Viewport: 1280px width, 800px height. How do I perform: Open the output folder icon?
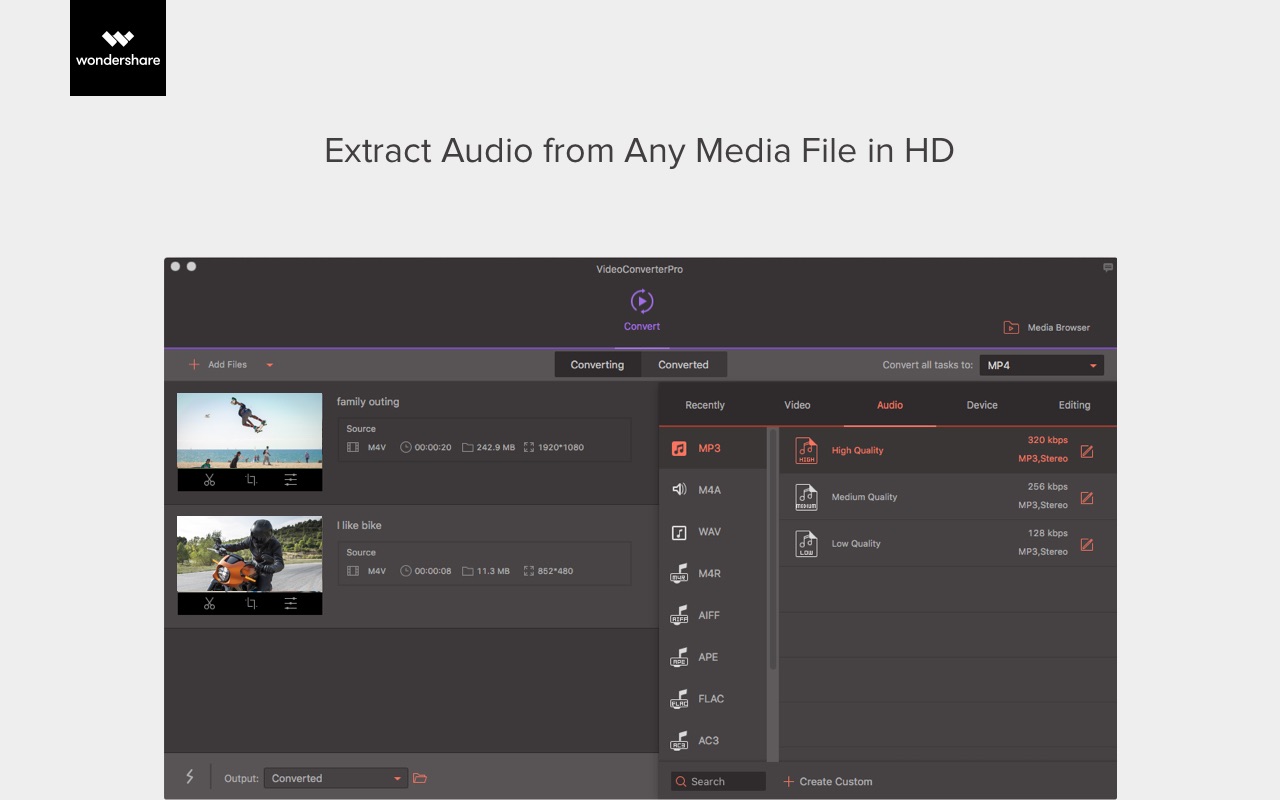(420, 778)
